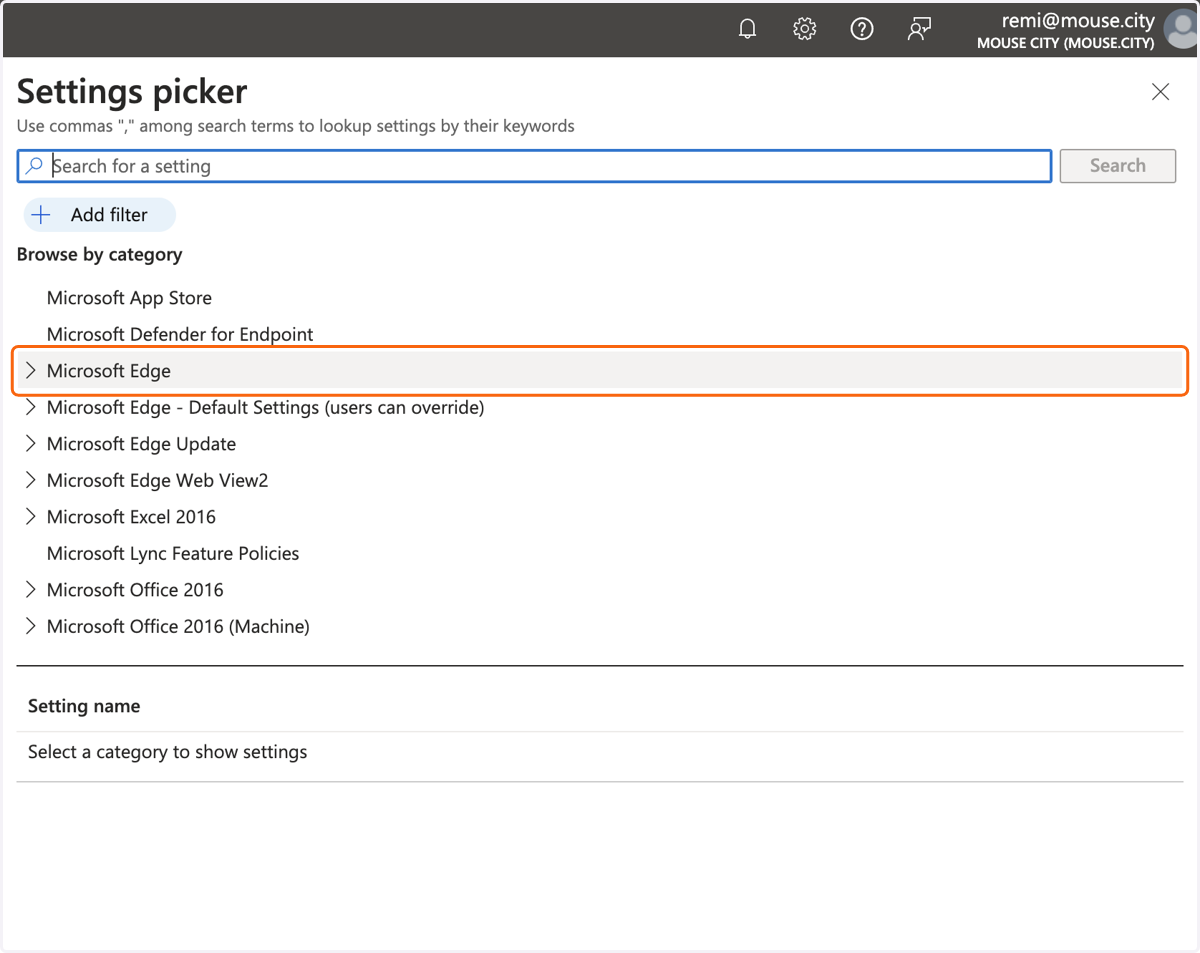
Task: Focus the Search for a setting field
Action: [534, 166]
